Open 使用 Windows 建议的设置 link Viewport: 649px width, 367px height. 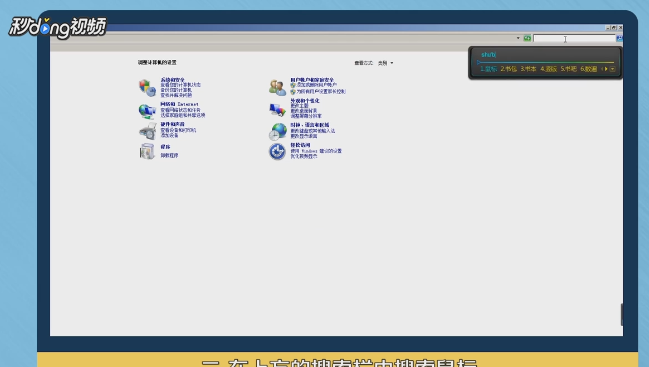(x=316, y=151)
